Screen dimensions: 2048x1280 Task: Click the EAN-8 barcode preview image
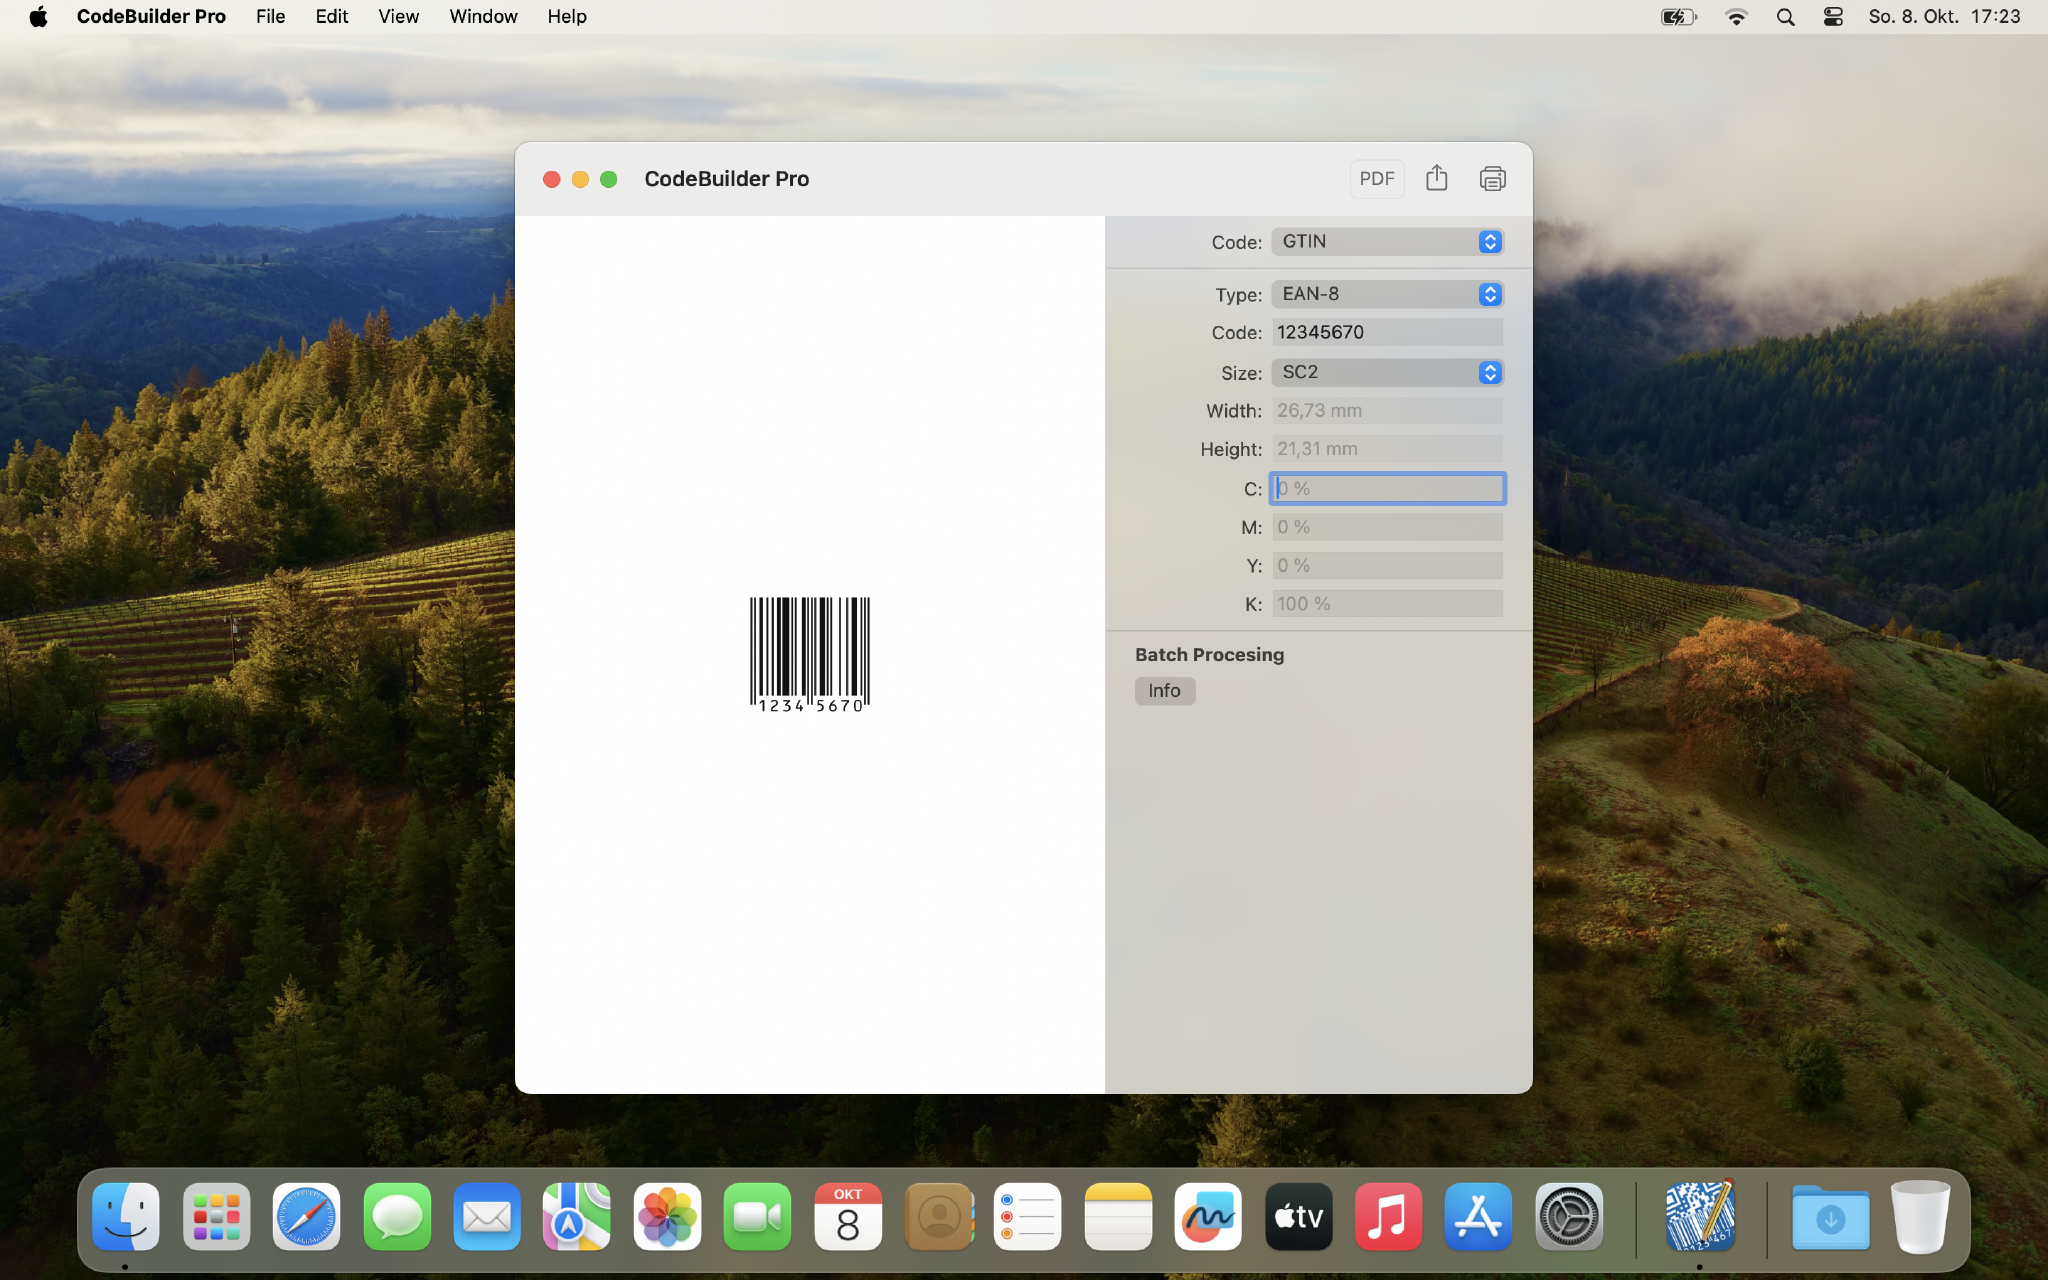[x=810, y=655]
